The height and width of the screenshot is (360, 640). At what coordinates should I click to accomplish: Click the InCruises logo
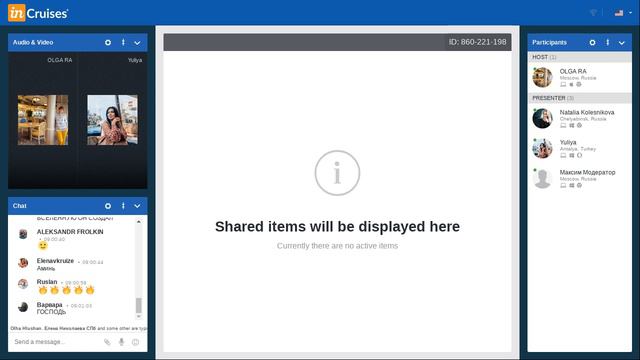(38, 13)
